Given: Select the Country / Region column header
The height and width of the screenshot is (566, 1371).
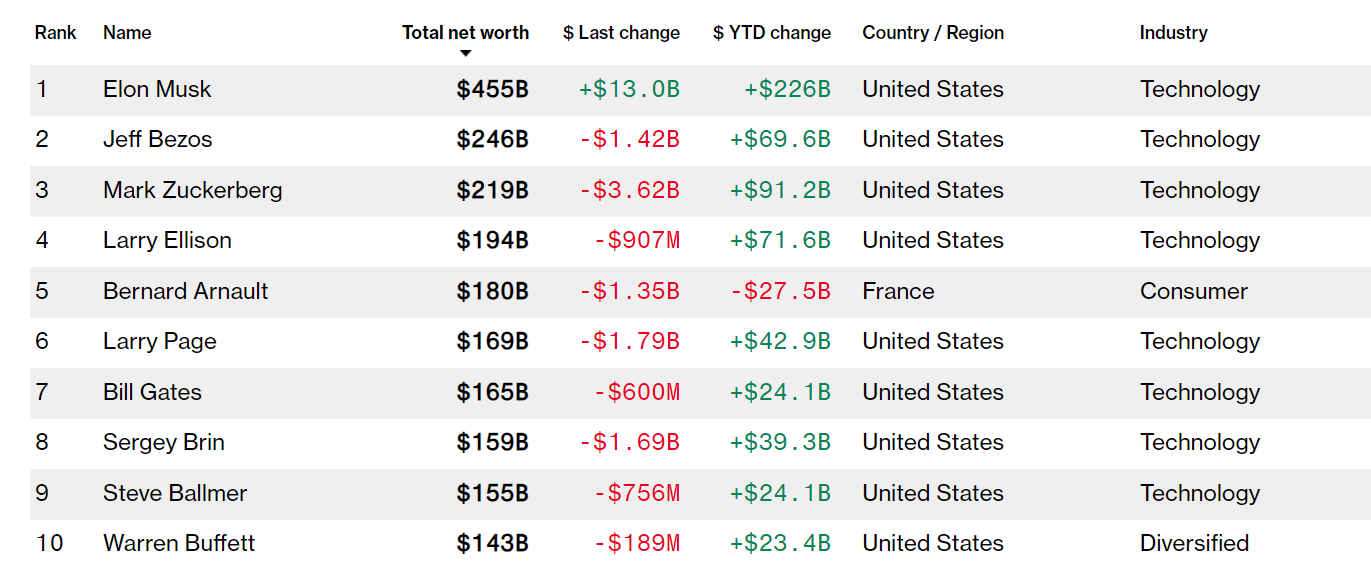Looking at the screenshot, I should pos(933,32).
